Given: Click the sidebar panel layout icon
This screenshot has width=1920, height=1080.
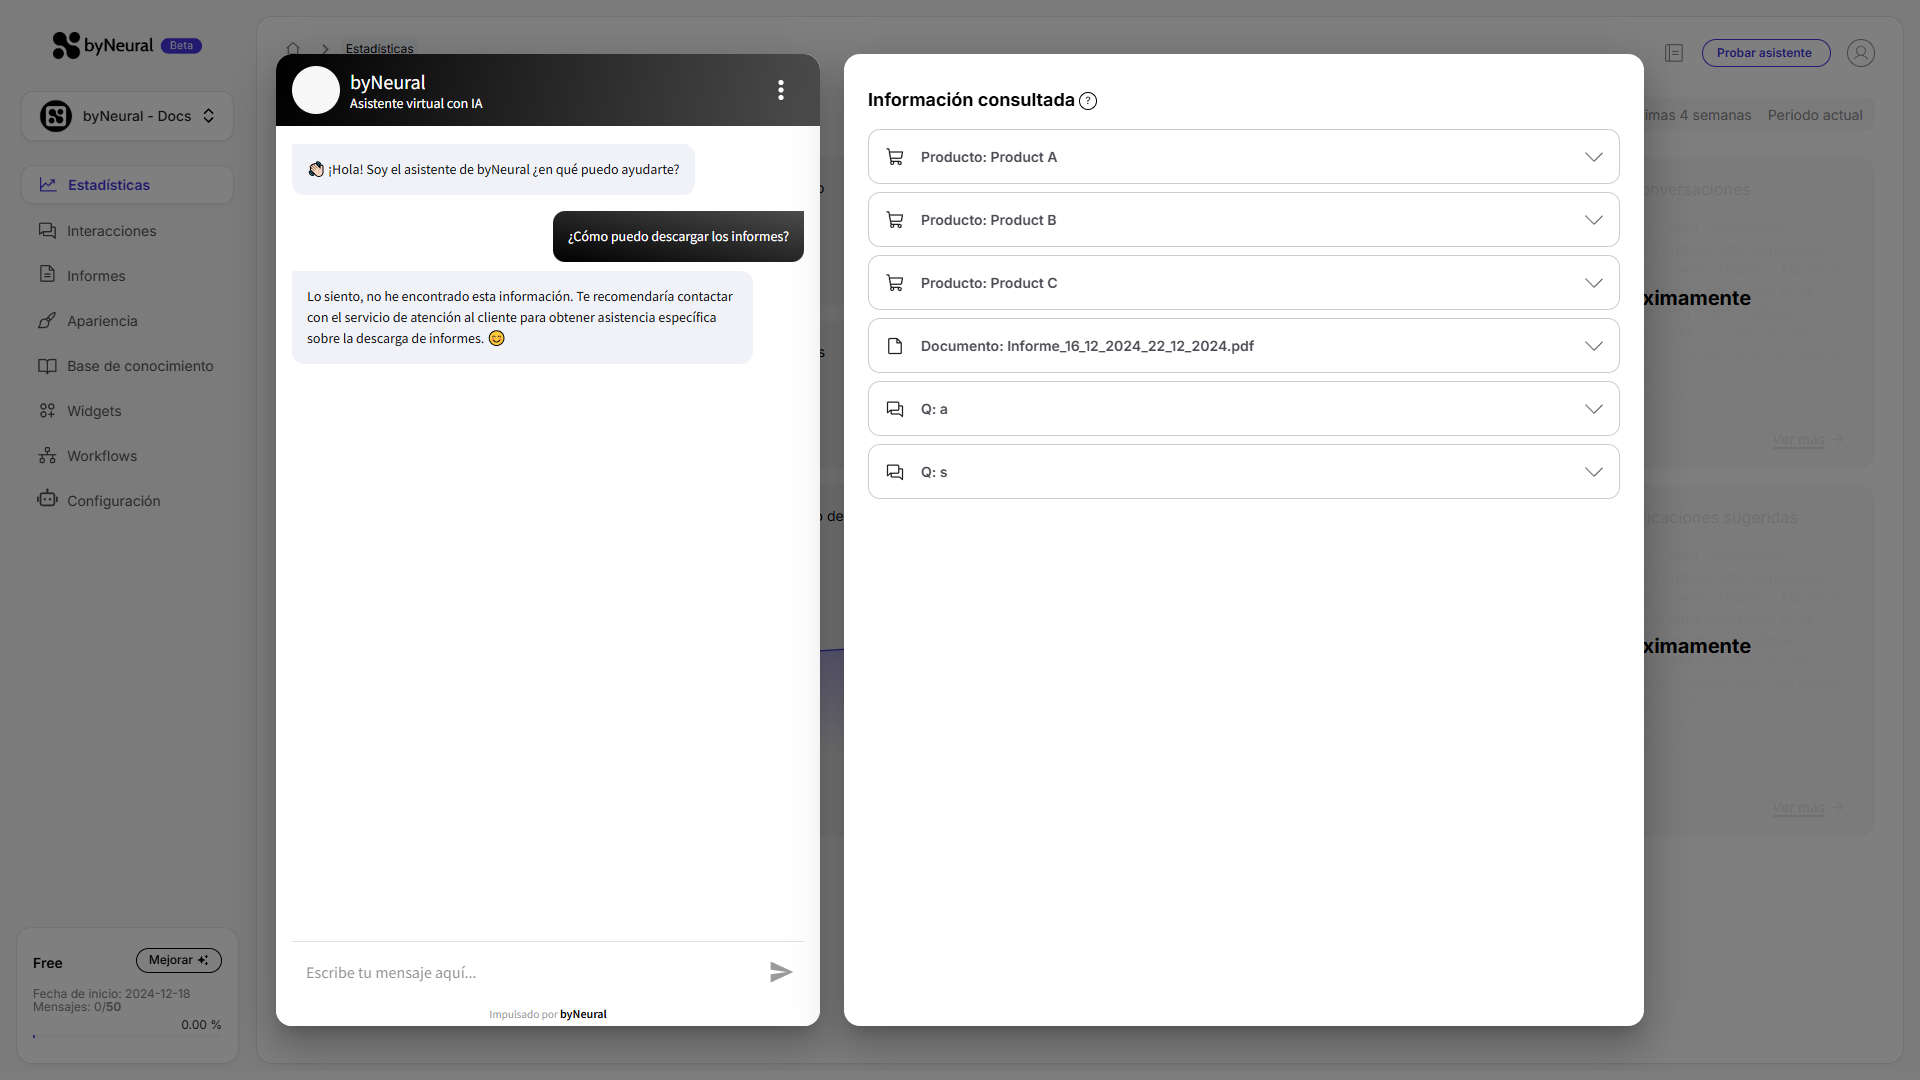Looking at the screenshot, I should click(1674, 53).
